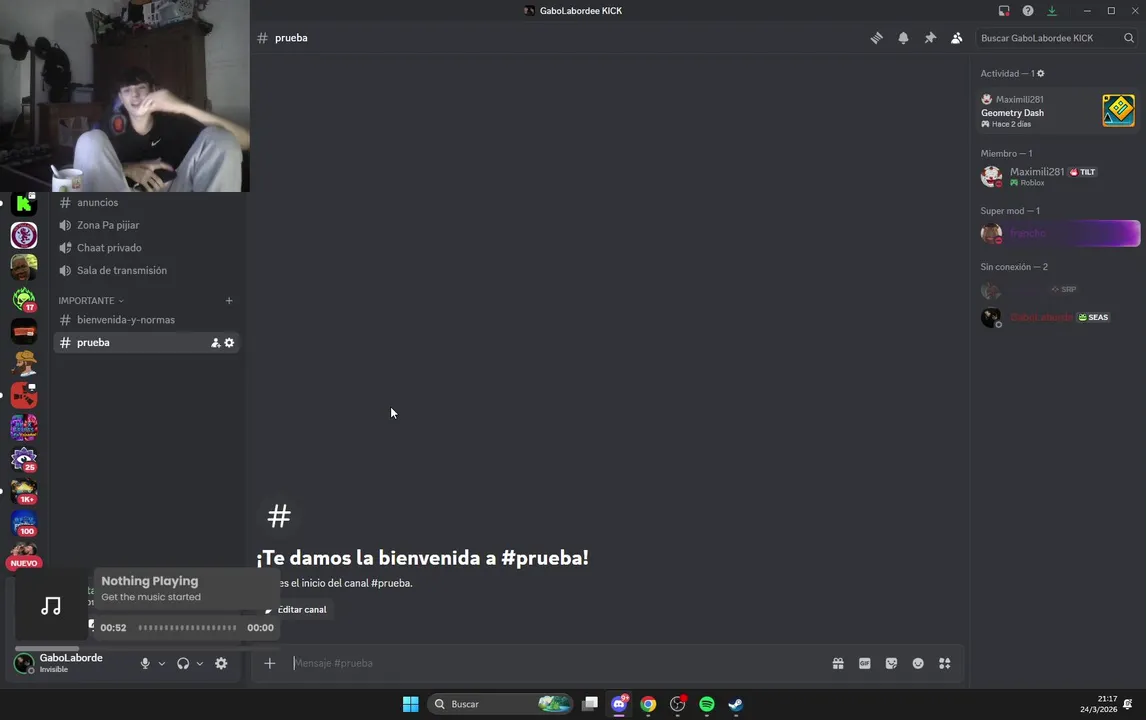Open offline member with SEAS tag
Image resolution: width=1146 pixels, height=720 pixels.
tap(1058, 317)
